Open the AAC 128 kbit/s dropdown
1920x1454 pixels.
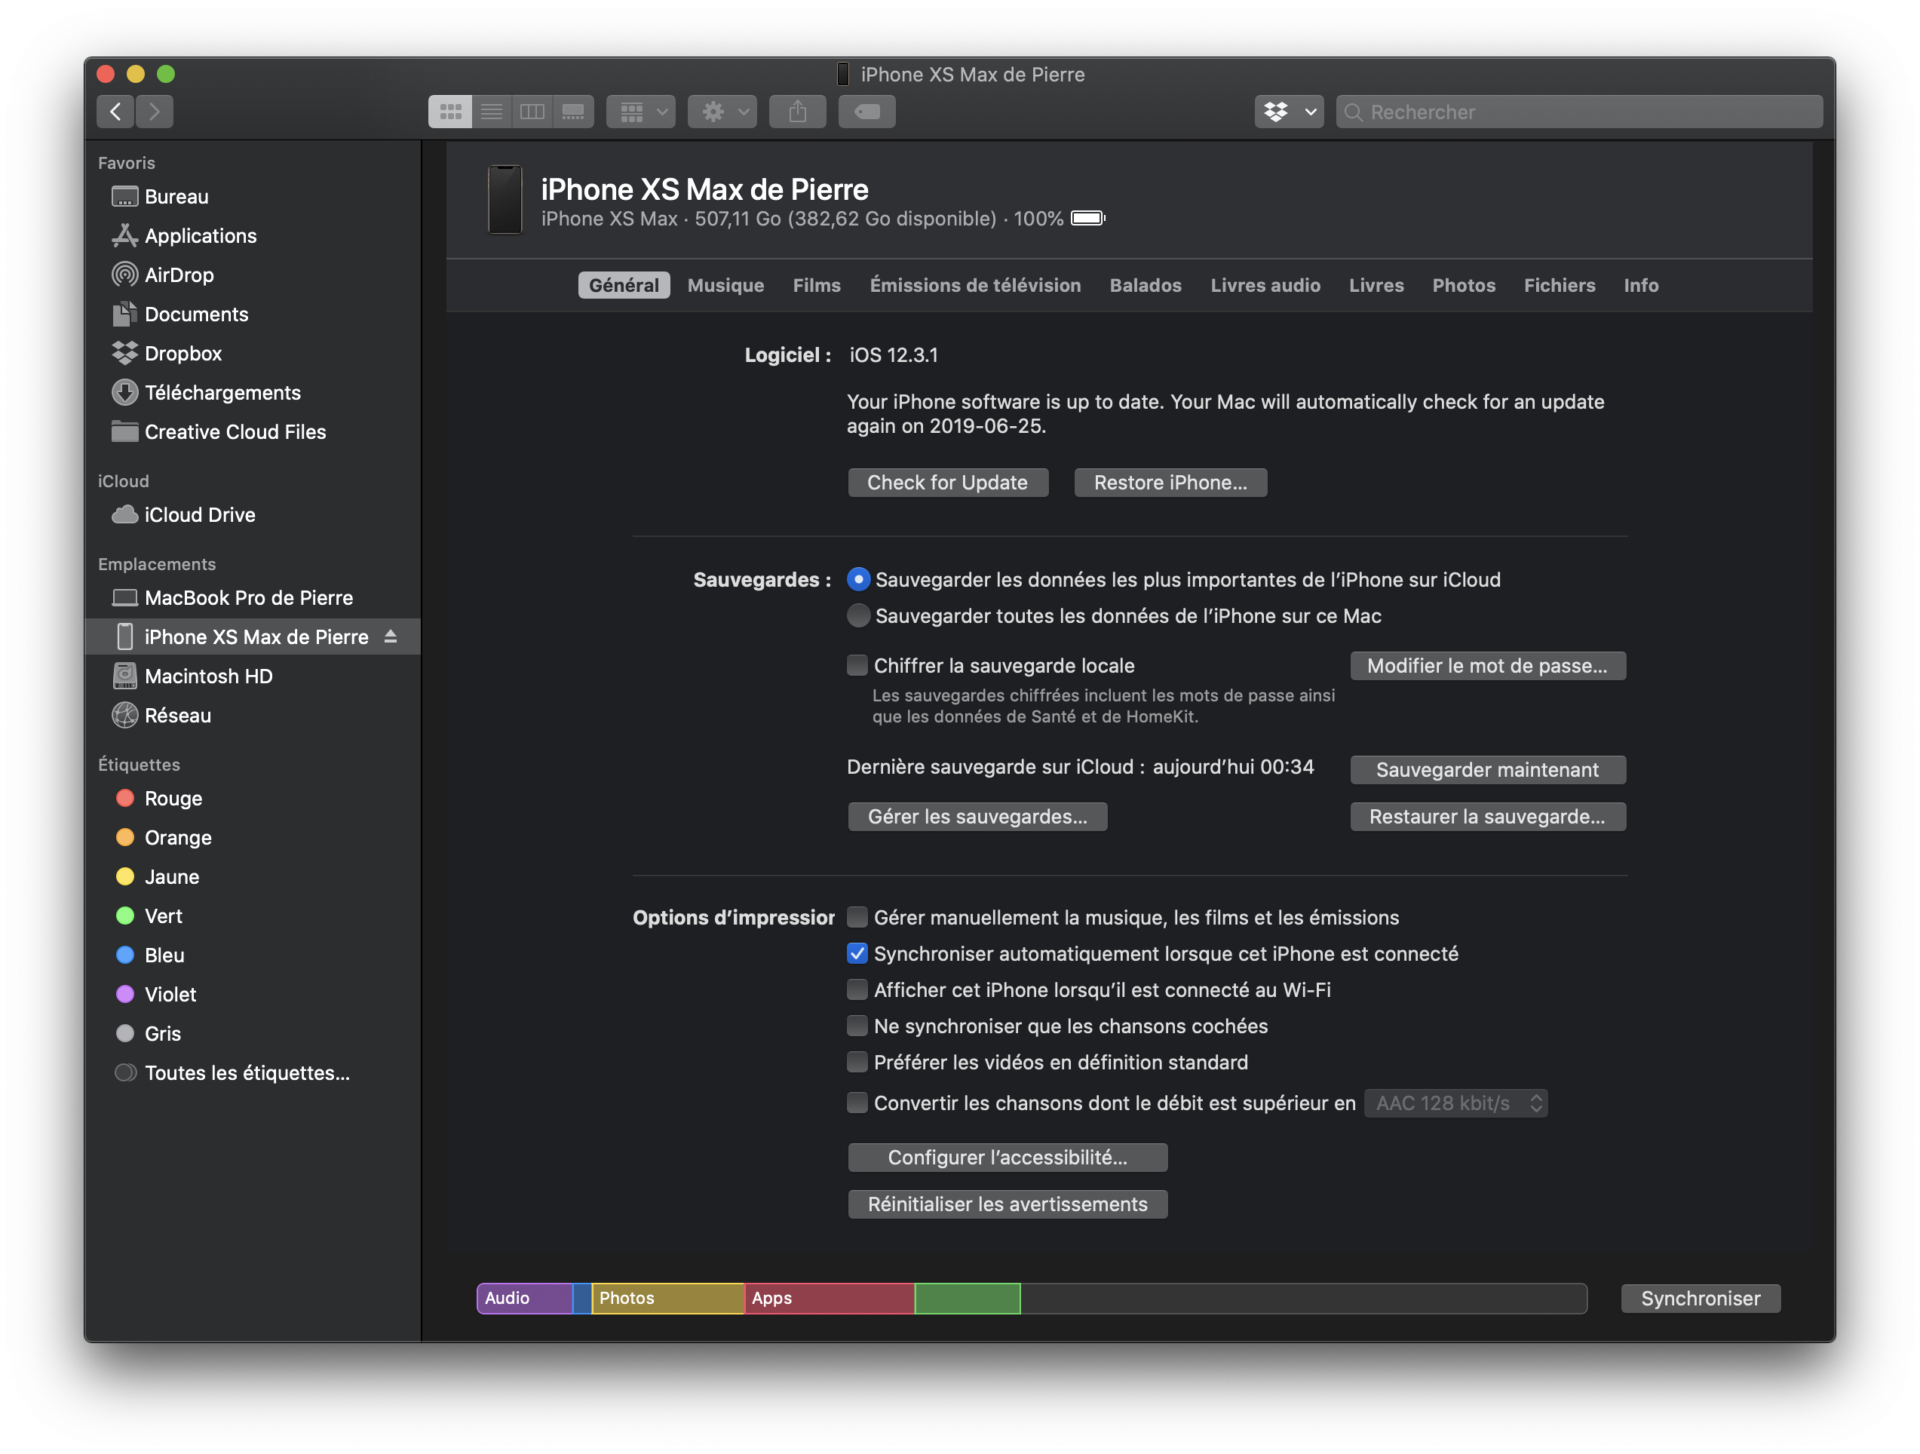[x=1457, y=1103]
